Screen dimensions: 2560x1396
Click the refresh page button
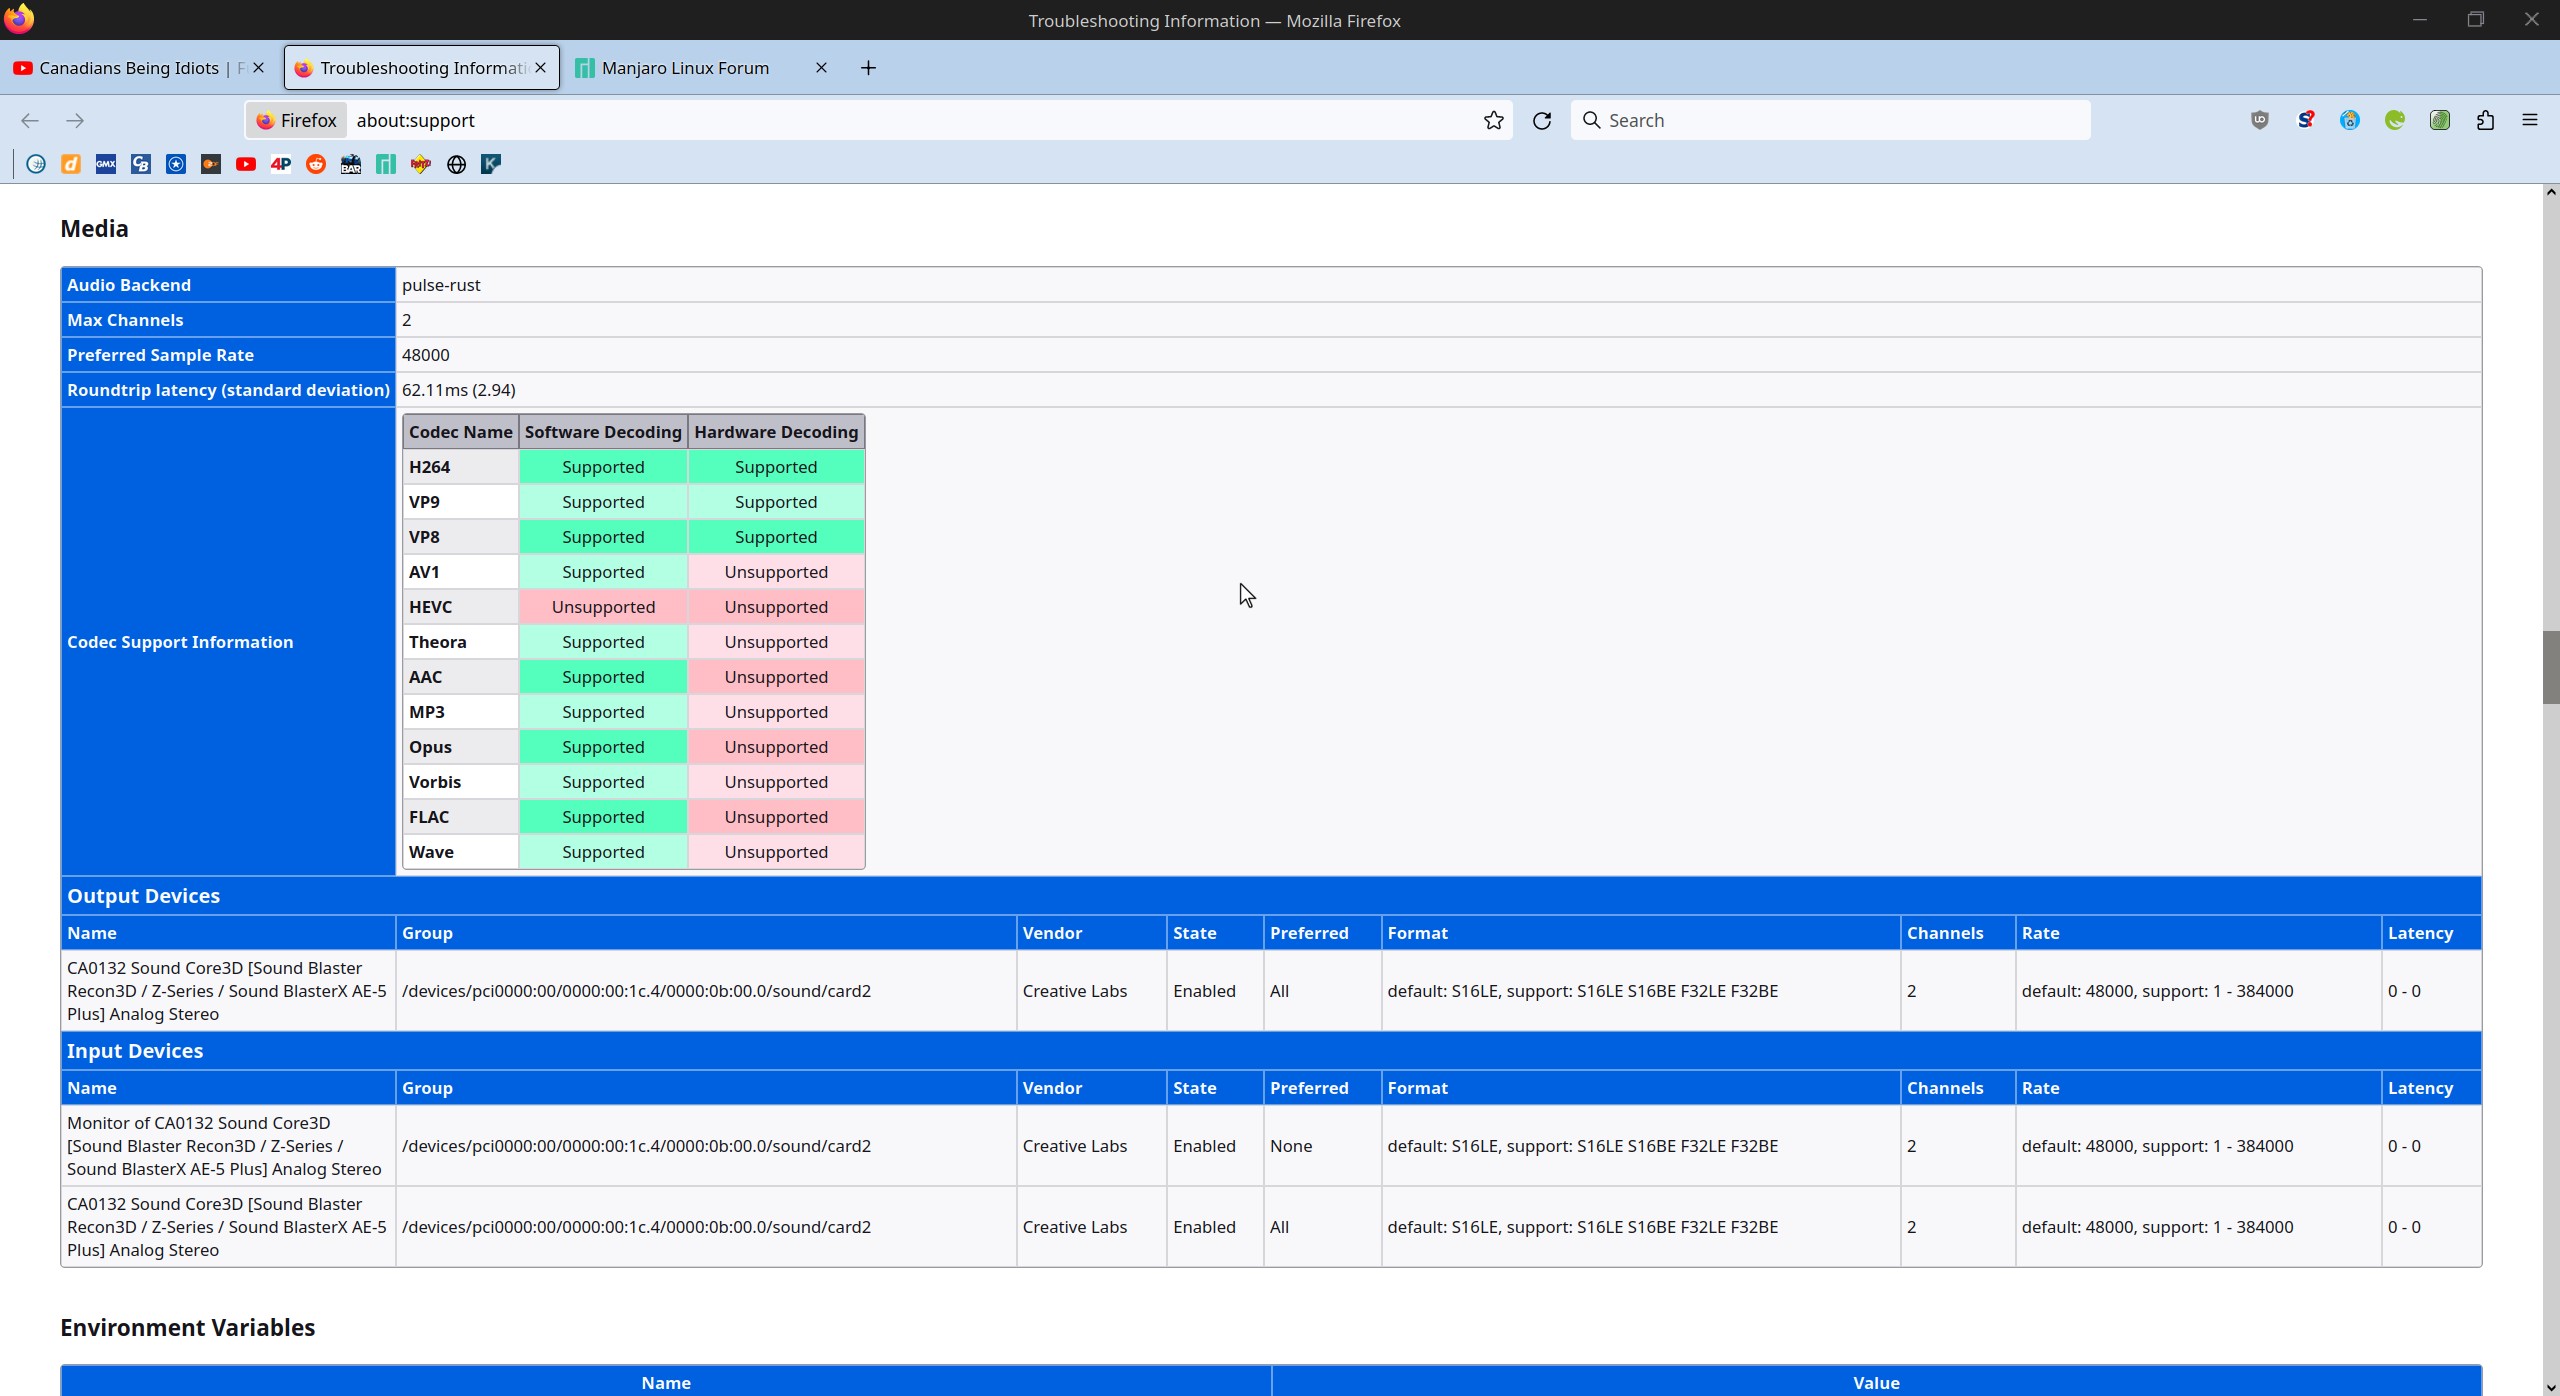point(1540,120)
